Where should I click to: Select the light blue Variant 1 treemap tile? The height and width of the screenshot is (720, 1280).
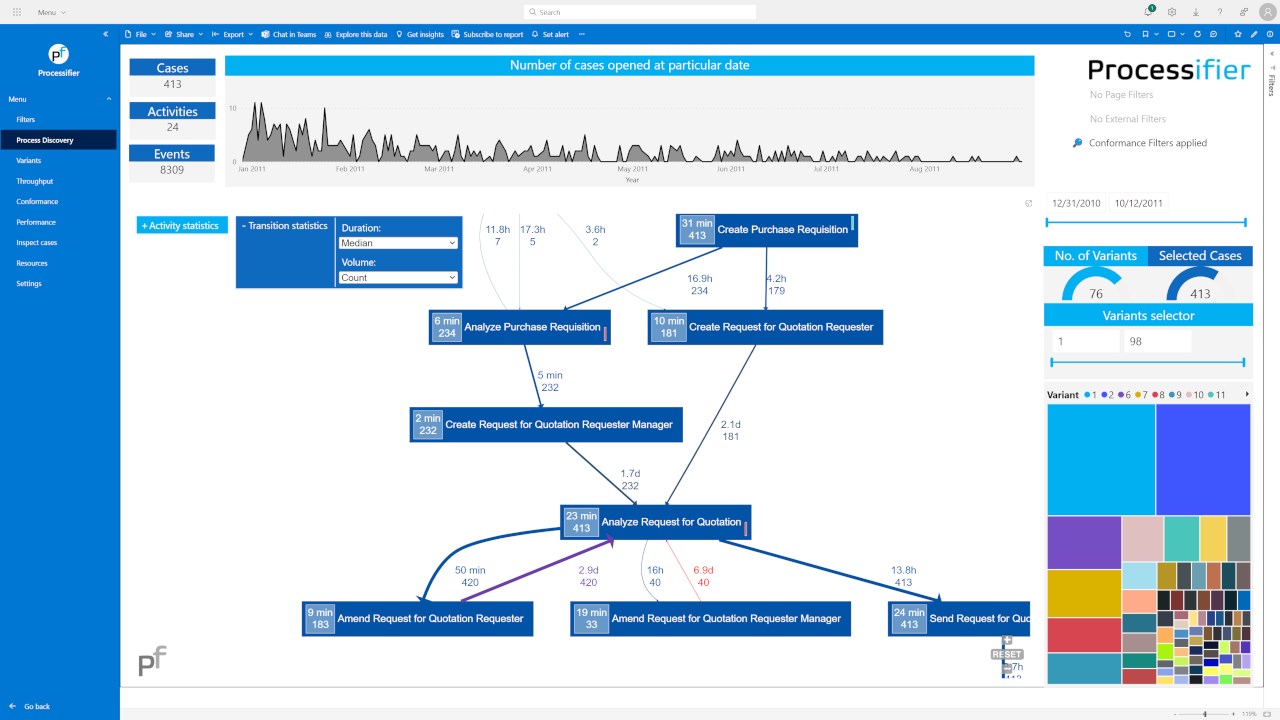click(x=1101, y=460)
